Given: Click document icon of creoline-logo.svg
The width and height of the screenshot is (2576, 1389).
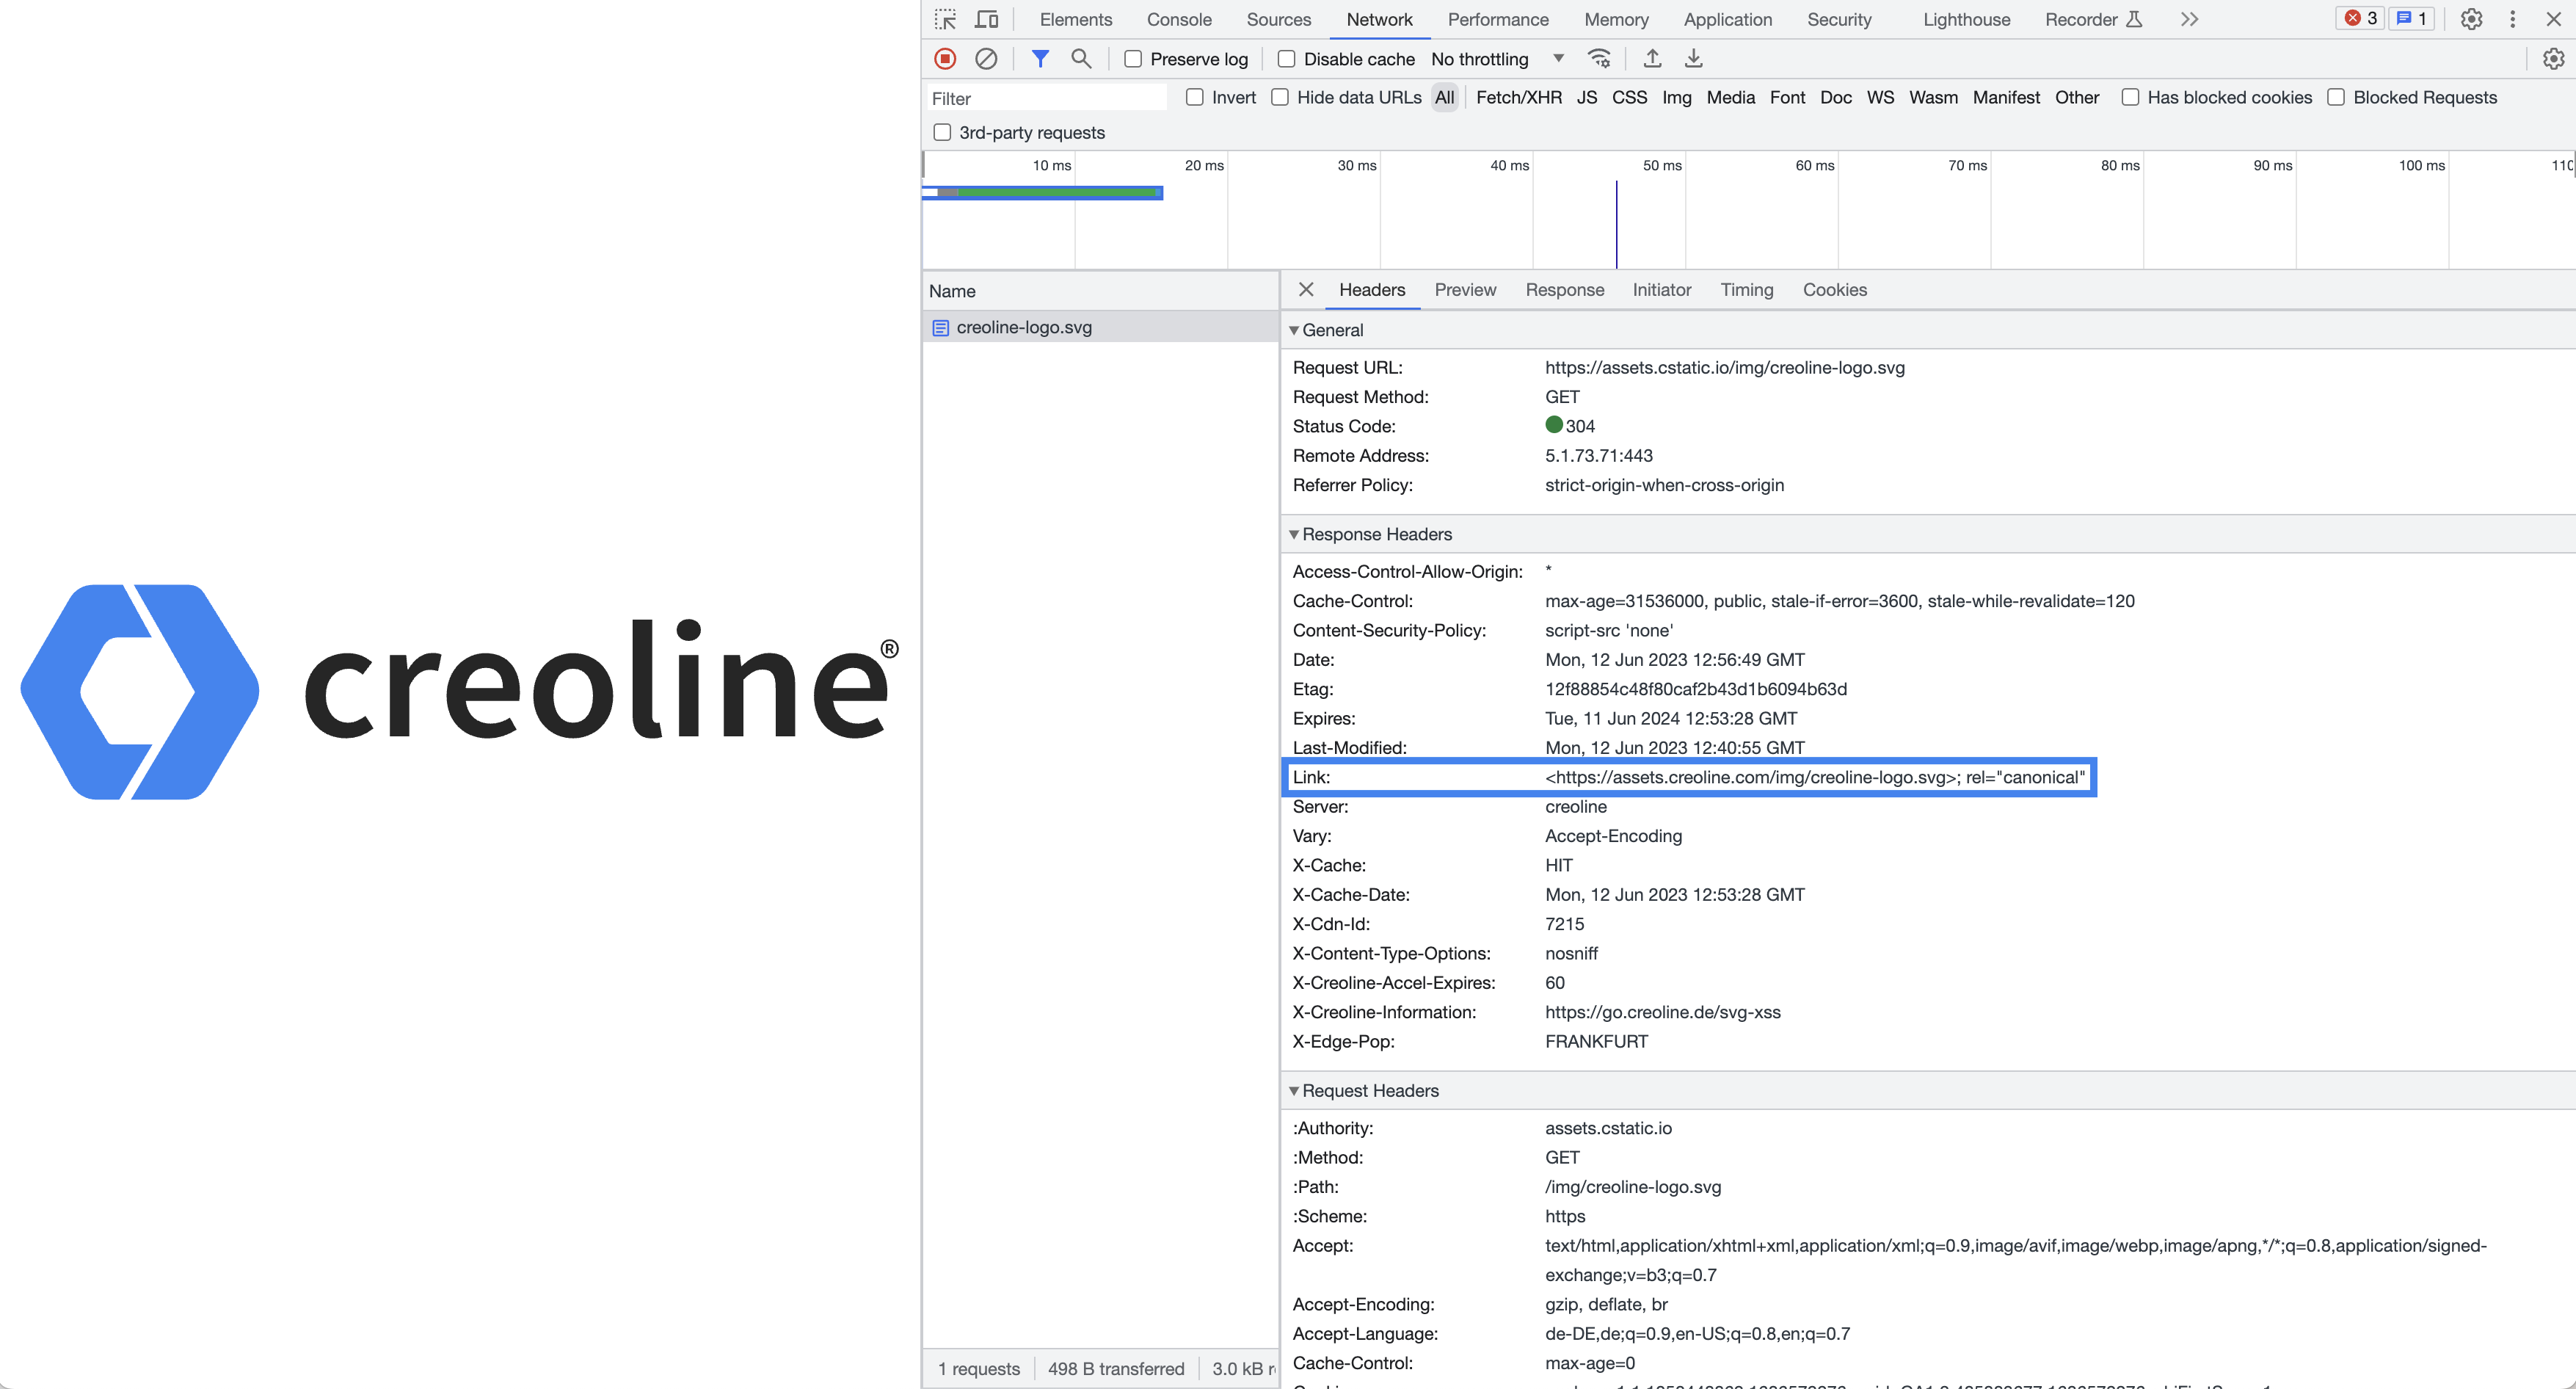Looking at the screenshot, I should (x=940, y=327).
